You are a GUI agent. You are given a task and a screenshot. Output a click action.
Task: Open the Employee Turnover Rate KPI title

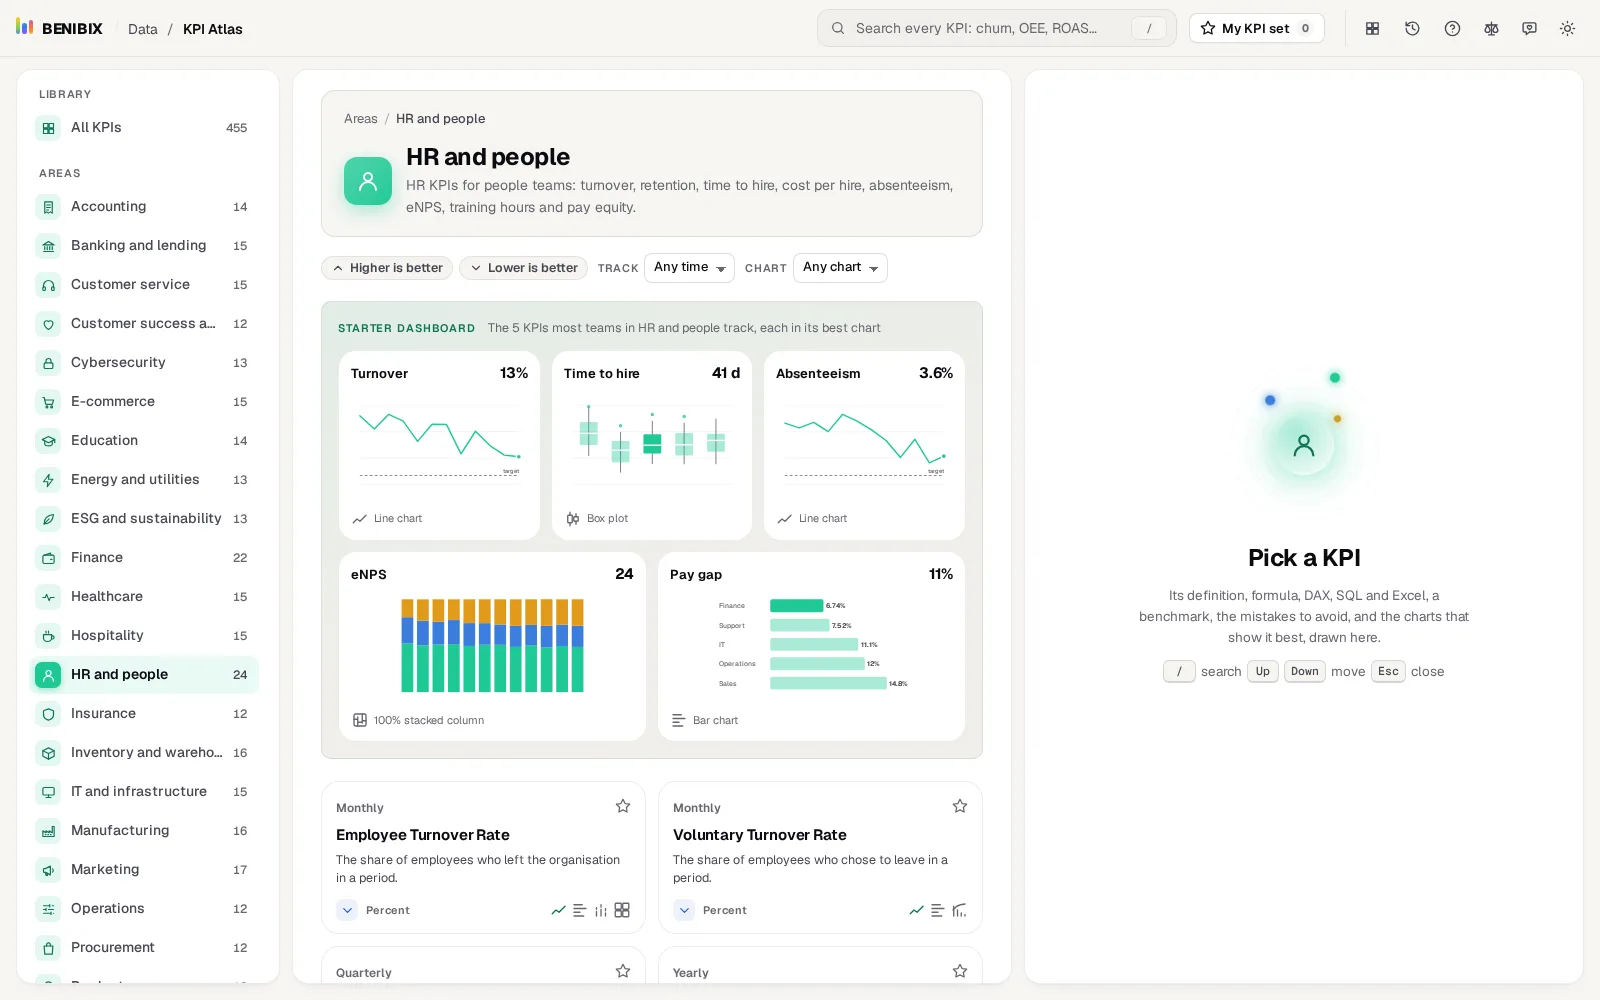click(x=423, y=835)
